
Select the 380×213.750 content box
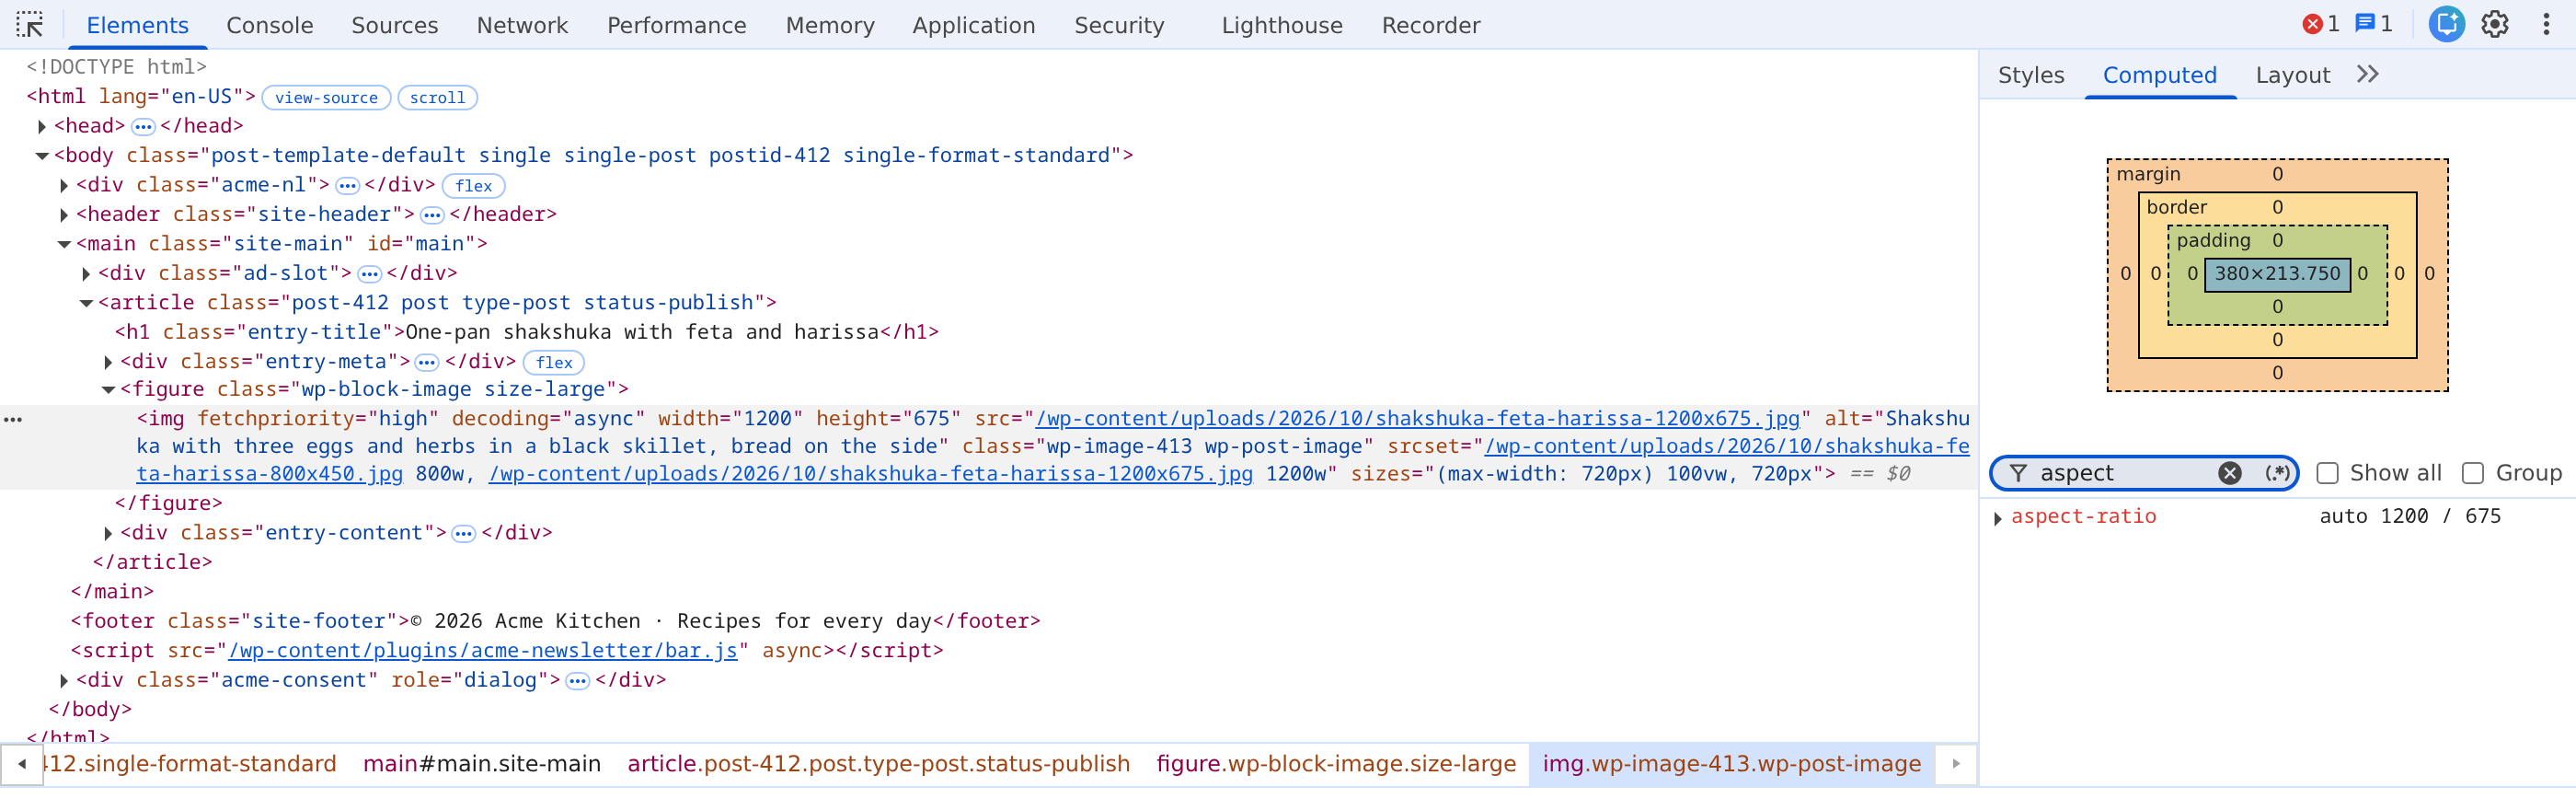(x=2277, y=273)
